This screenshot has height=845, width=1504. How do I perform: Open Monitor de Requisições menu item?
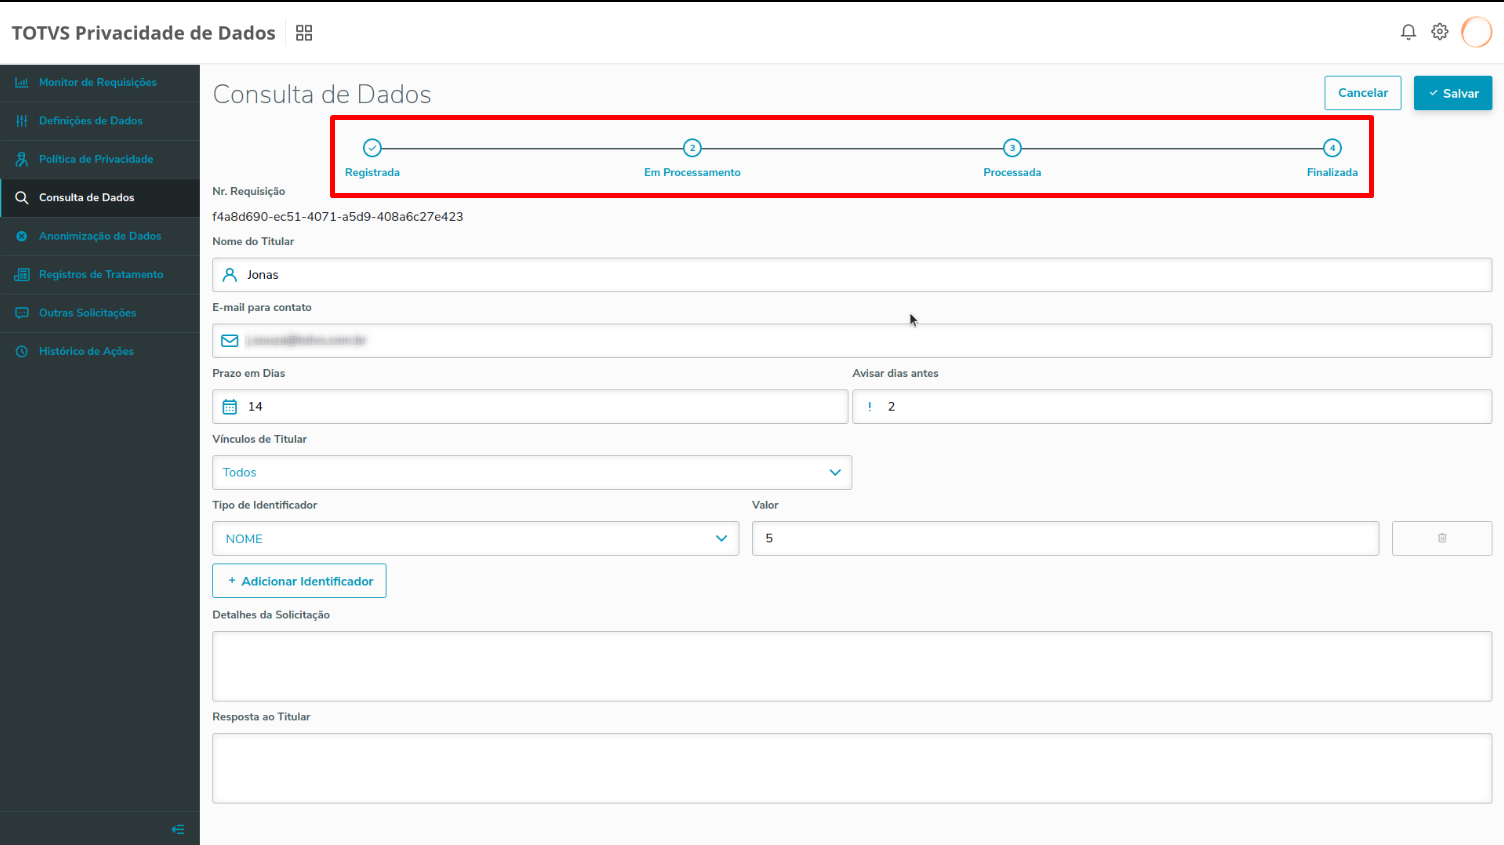coord(100,83)
